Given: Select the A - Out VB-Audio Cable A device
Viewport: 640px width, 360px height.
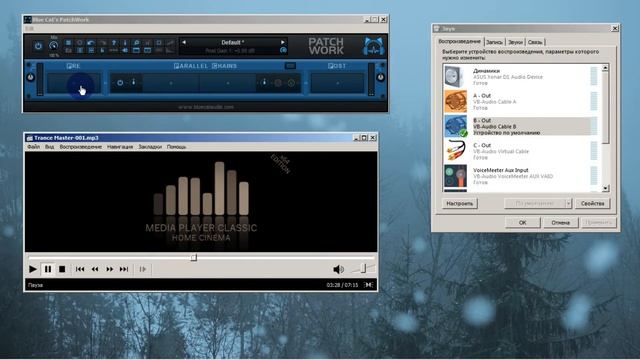Looking at the screenshot, I should pyautogui.click(x=521, y=102).
